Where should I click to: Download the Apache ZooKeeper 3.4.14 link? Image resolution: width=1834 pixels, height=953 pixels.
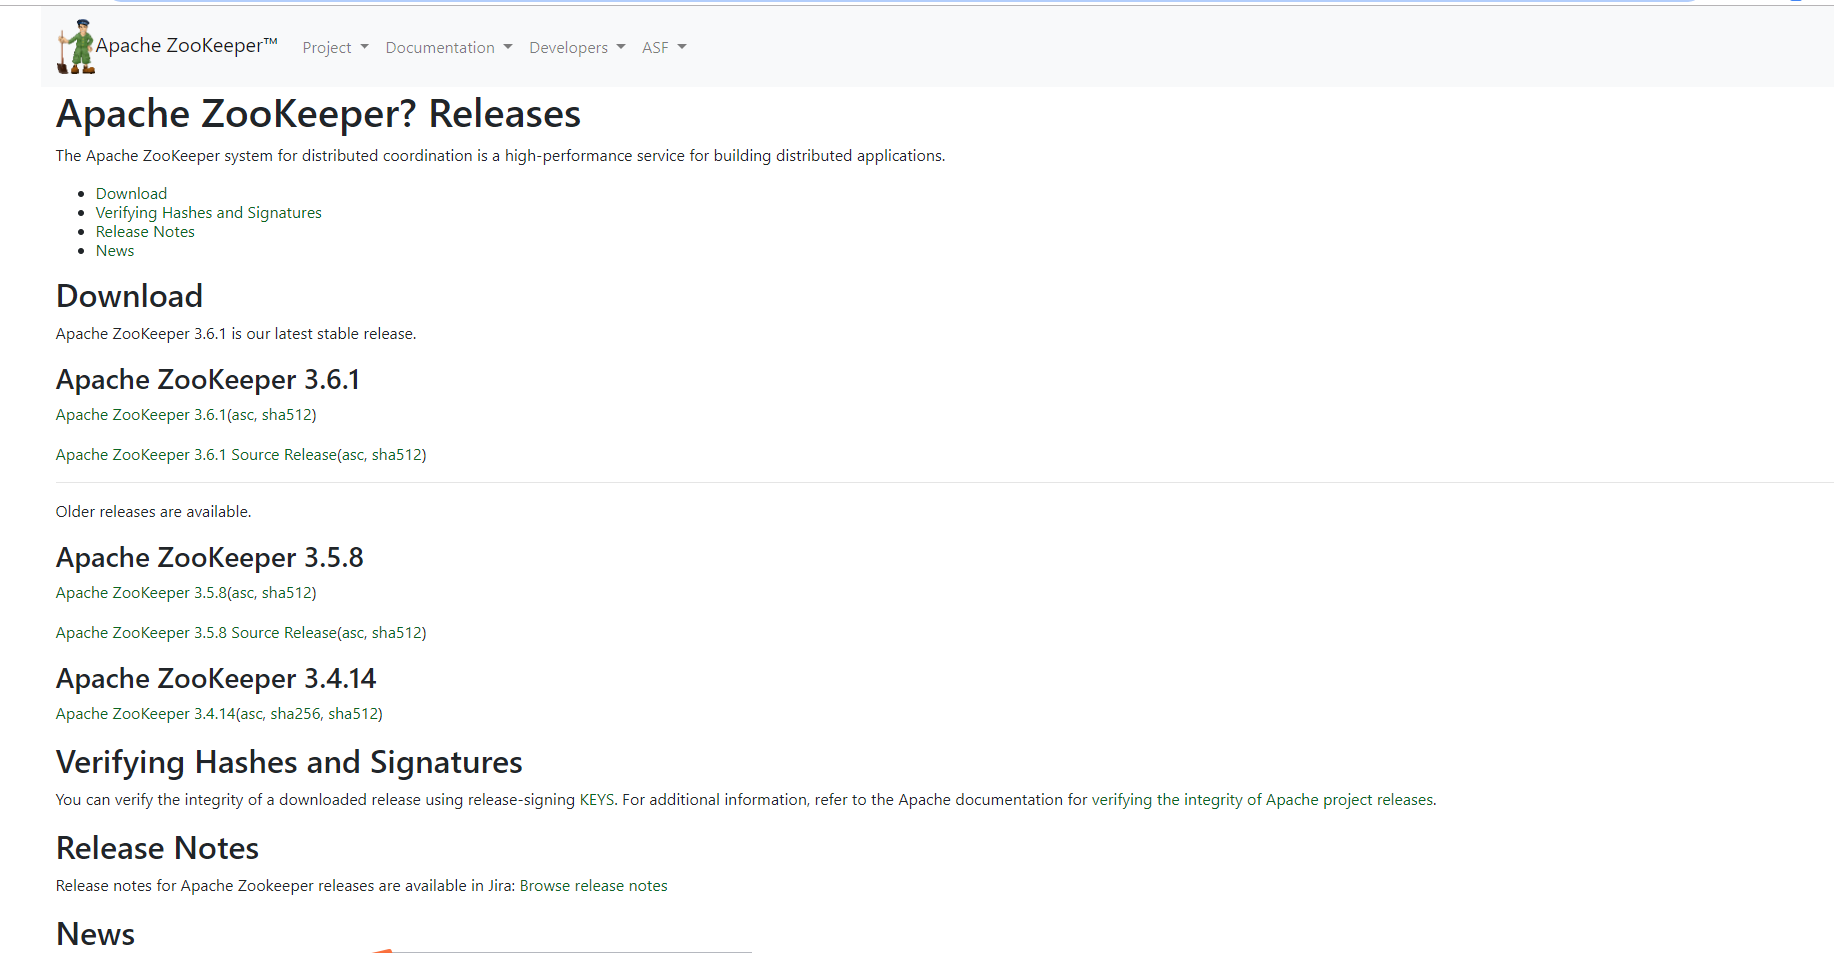pos(145,714)
